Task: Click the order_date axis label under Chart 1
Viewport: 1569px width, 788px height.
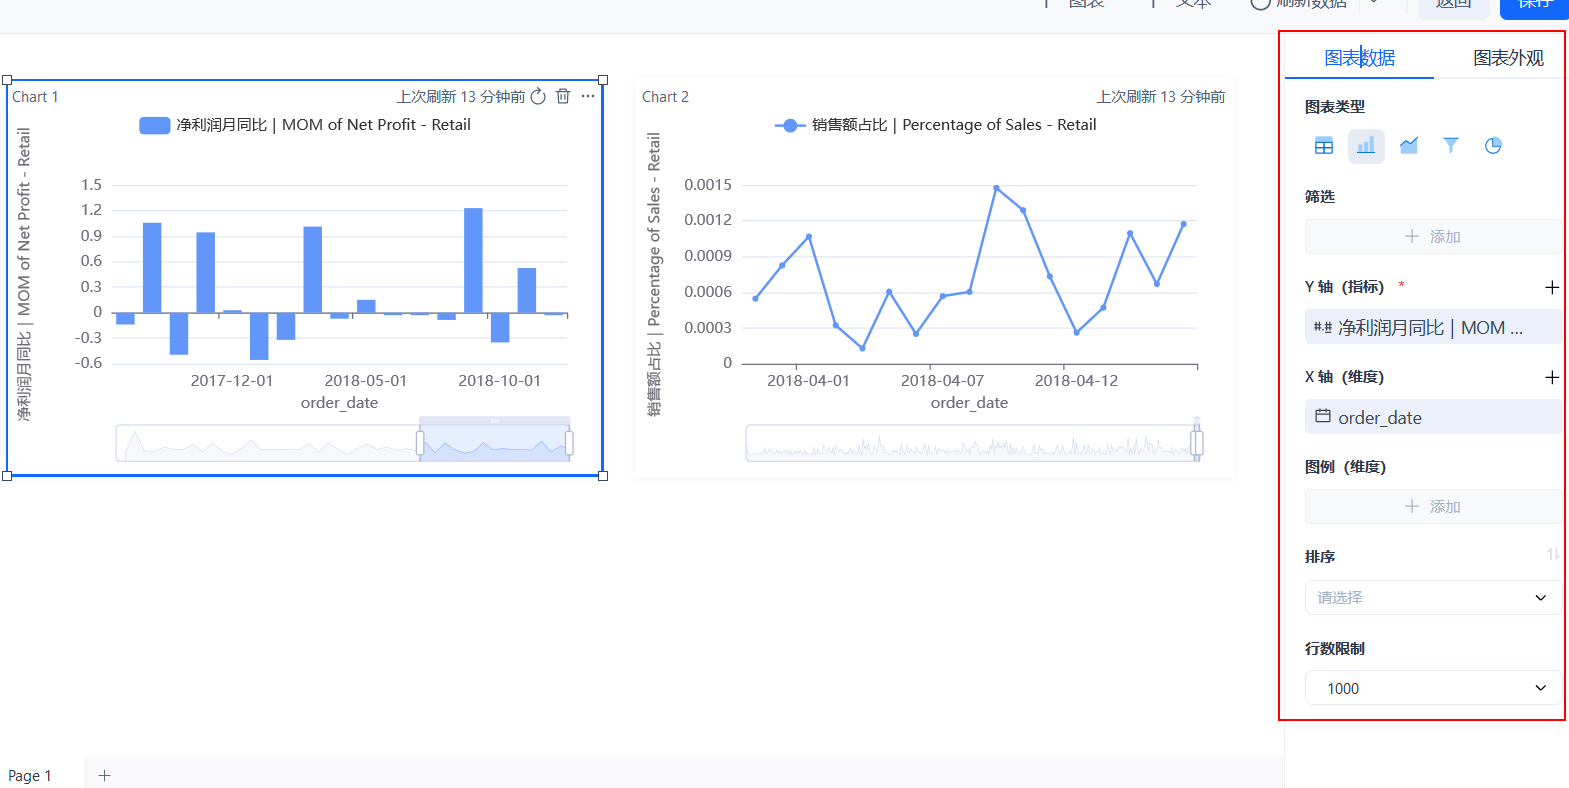Action: 339,403
